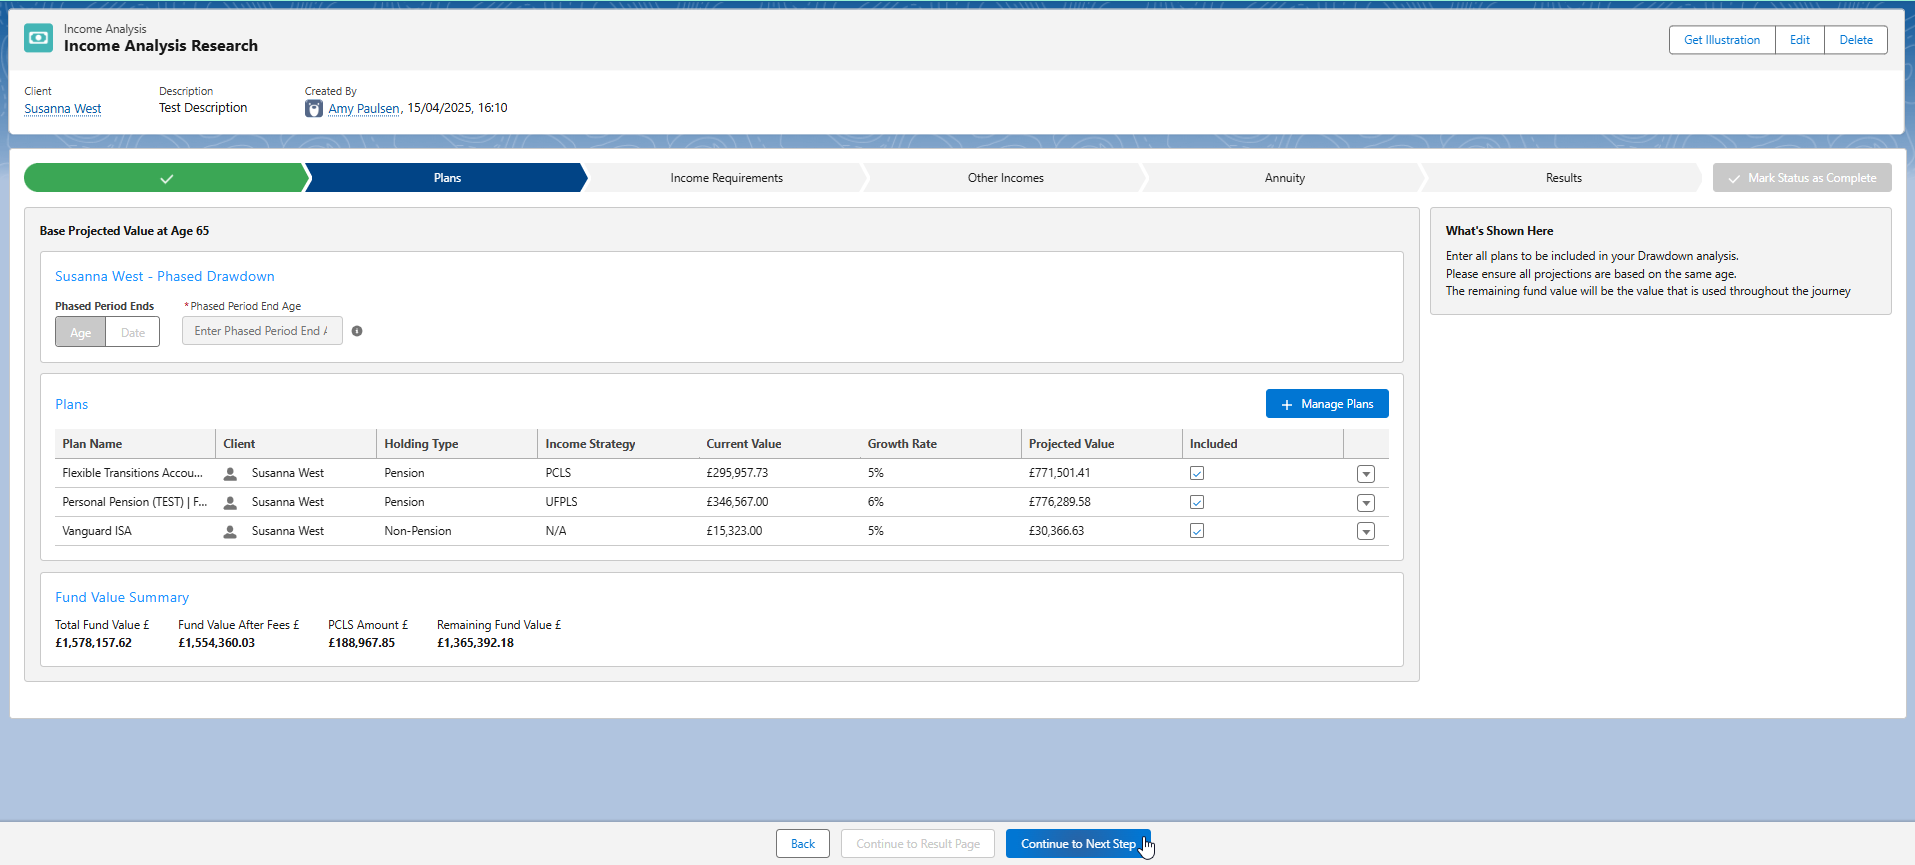
Task: Click the info icon beside Phased Period End Age
Action: pos(357,331)
